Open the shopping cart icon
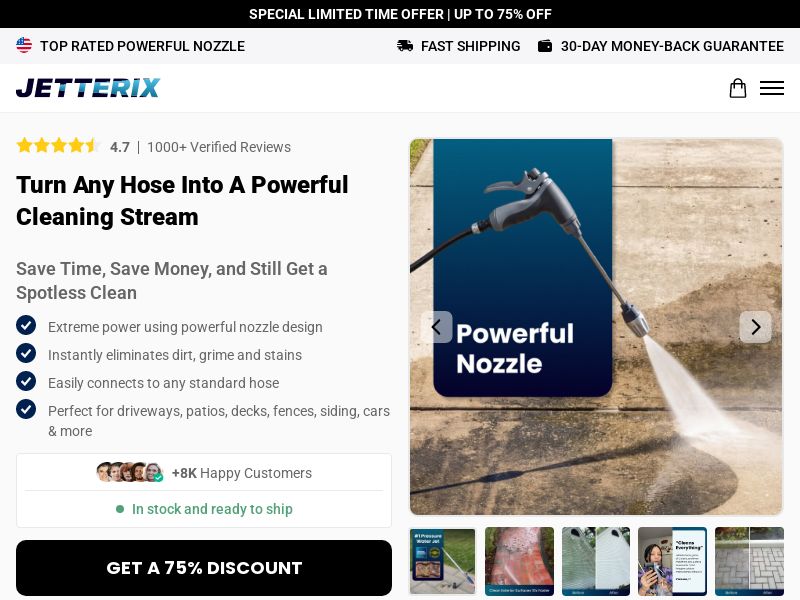The height and width of the screenshot is (600, 800). pyautogui.click(x=738, y=88)
